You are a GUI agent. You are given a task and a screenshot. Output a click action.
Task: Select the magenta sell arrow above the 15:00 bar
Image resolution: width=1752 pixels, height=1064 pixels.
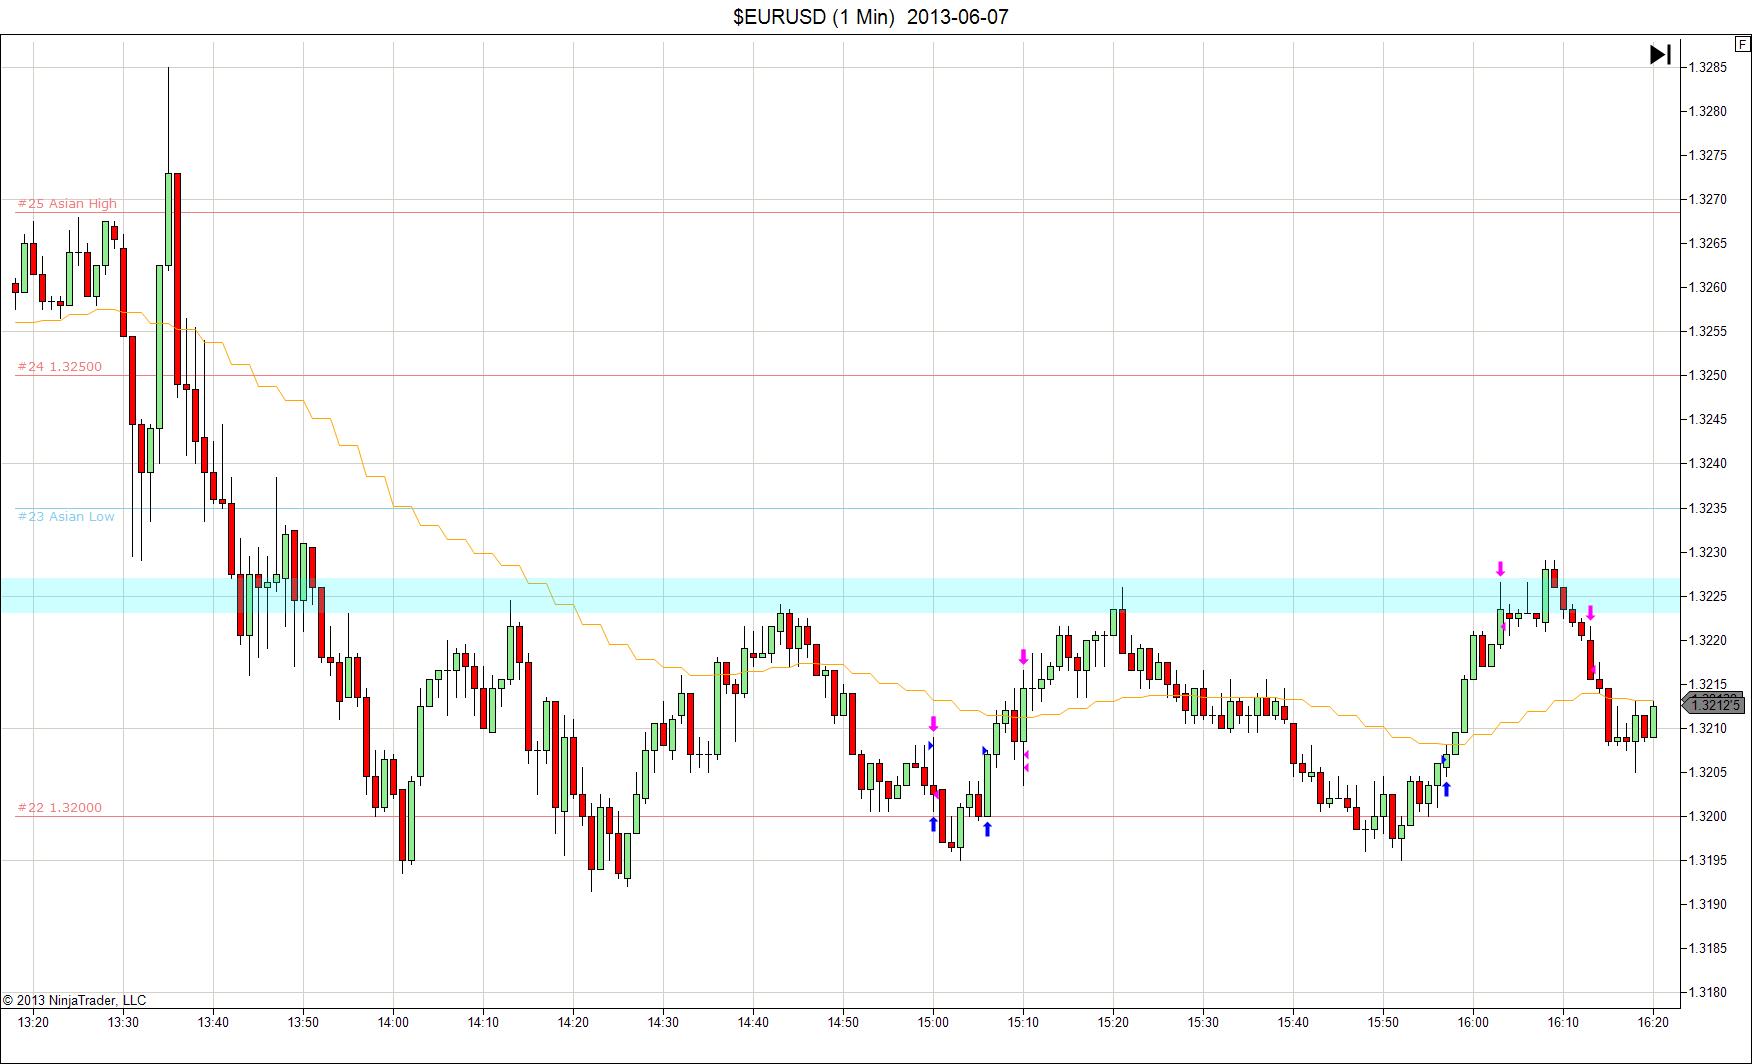(933, 724)
